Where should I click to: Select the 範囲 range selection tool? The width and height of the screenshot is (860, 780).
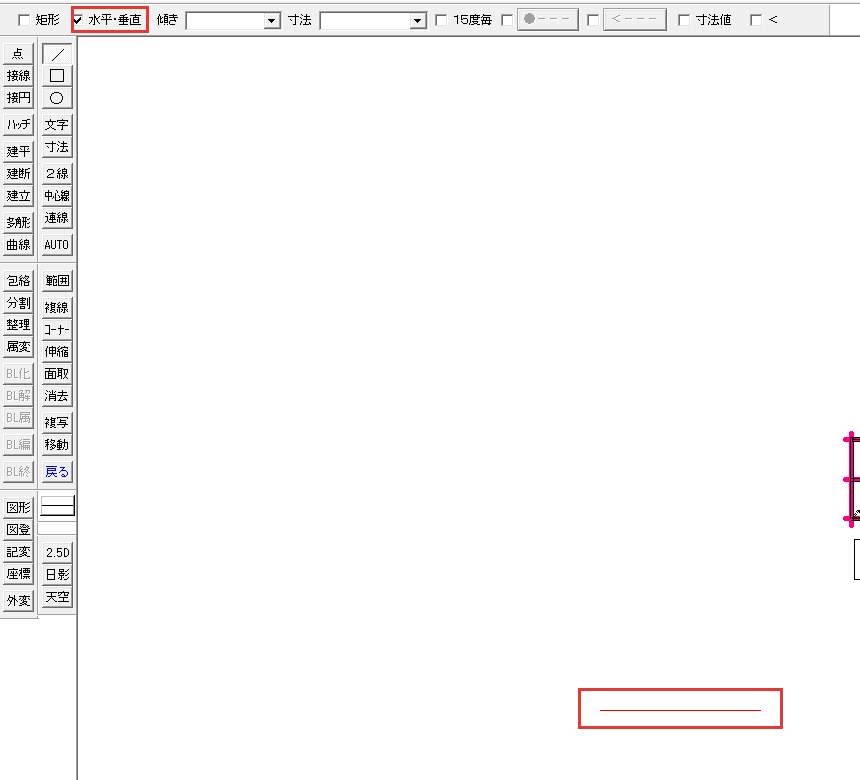click(x=57, y=281)
